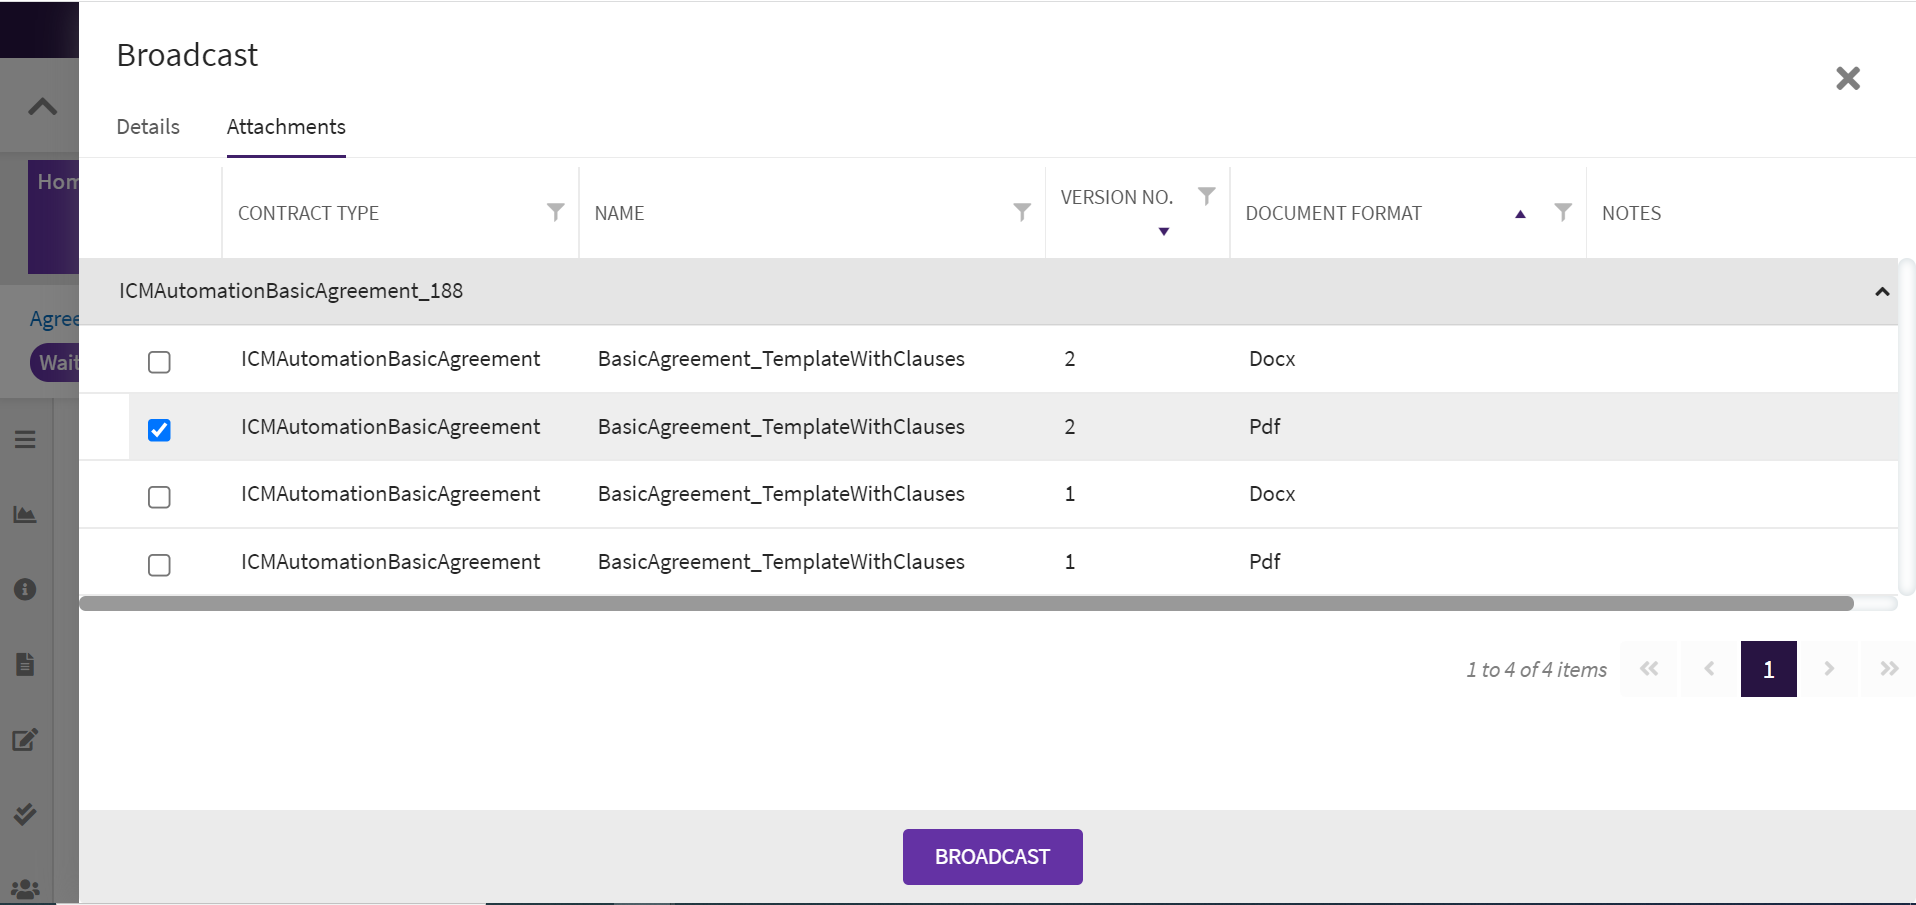This screenshot has height=905, width=1916.
Task: Click the edit pencil sidebar icon
Action: (25, 740)
